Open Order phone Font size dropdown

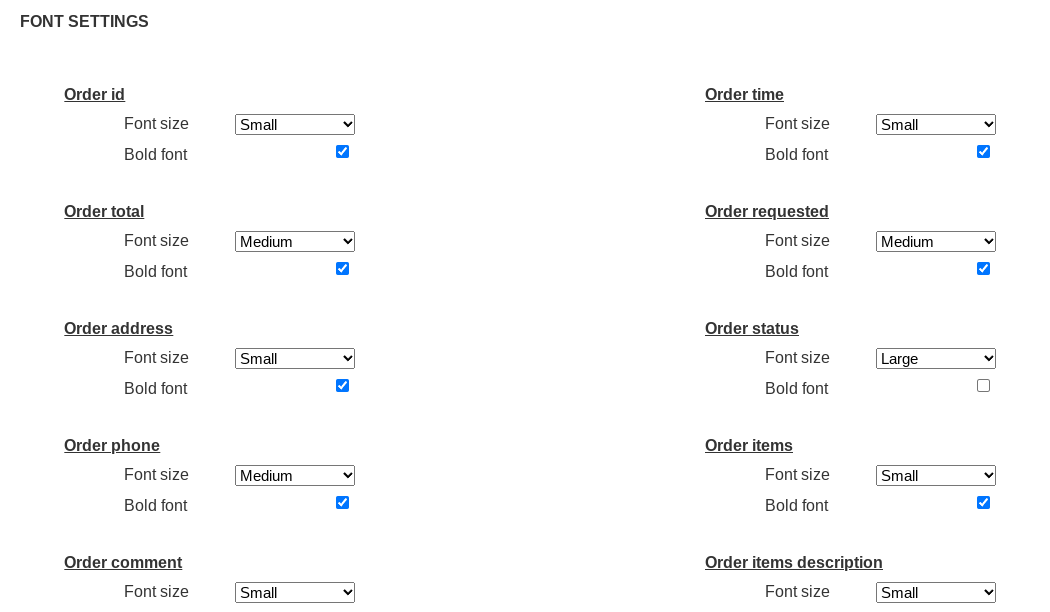295,476
